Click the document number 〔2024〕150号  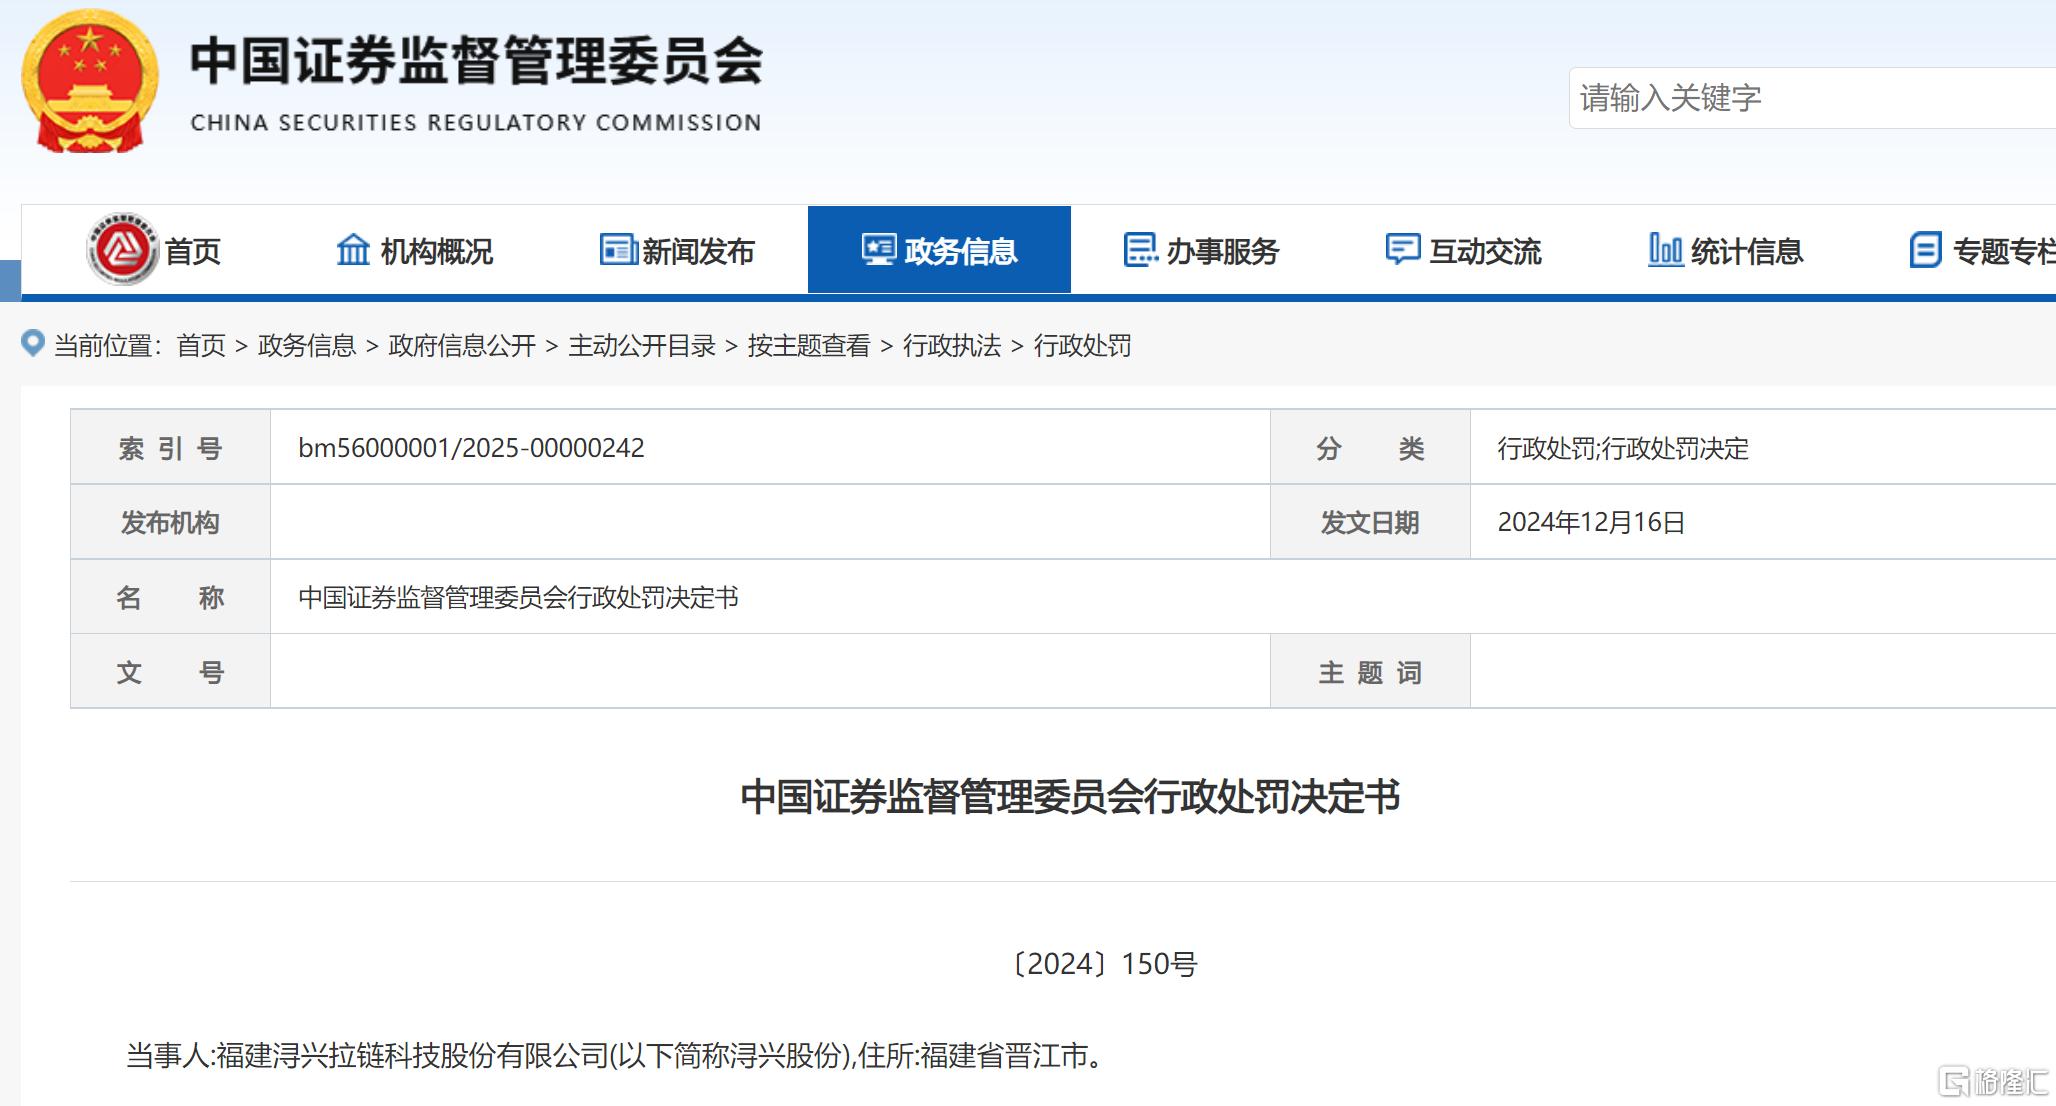pyautogui.click(x=1104, y=964)
